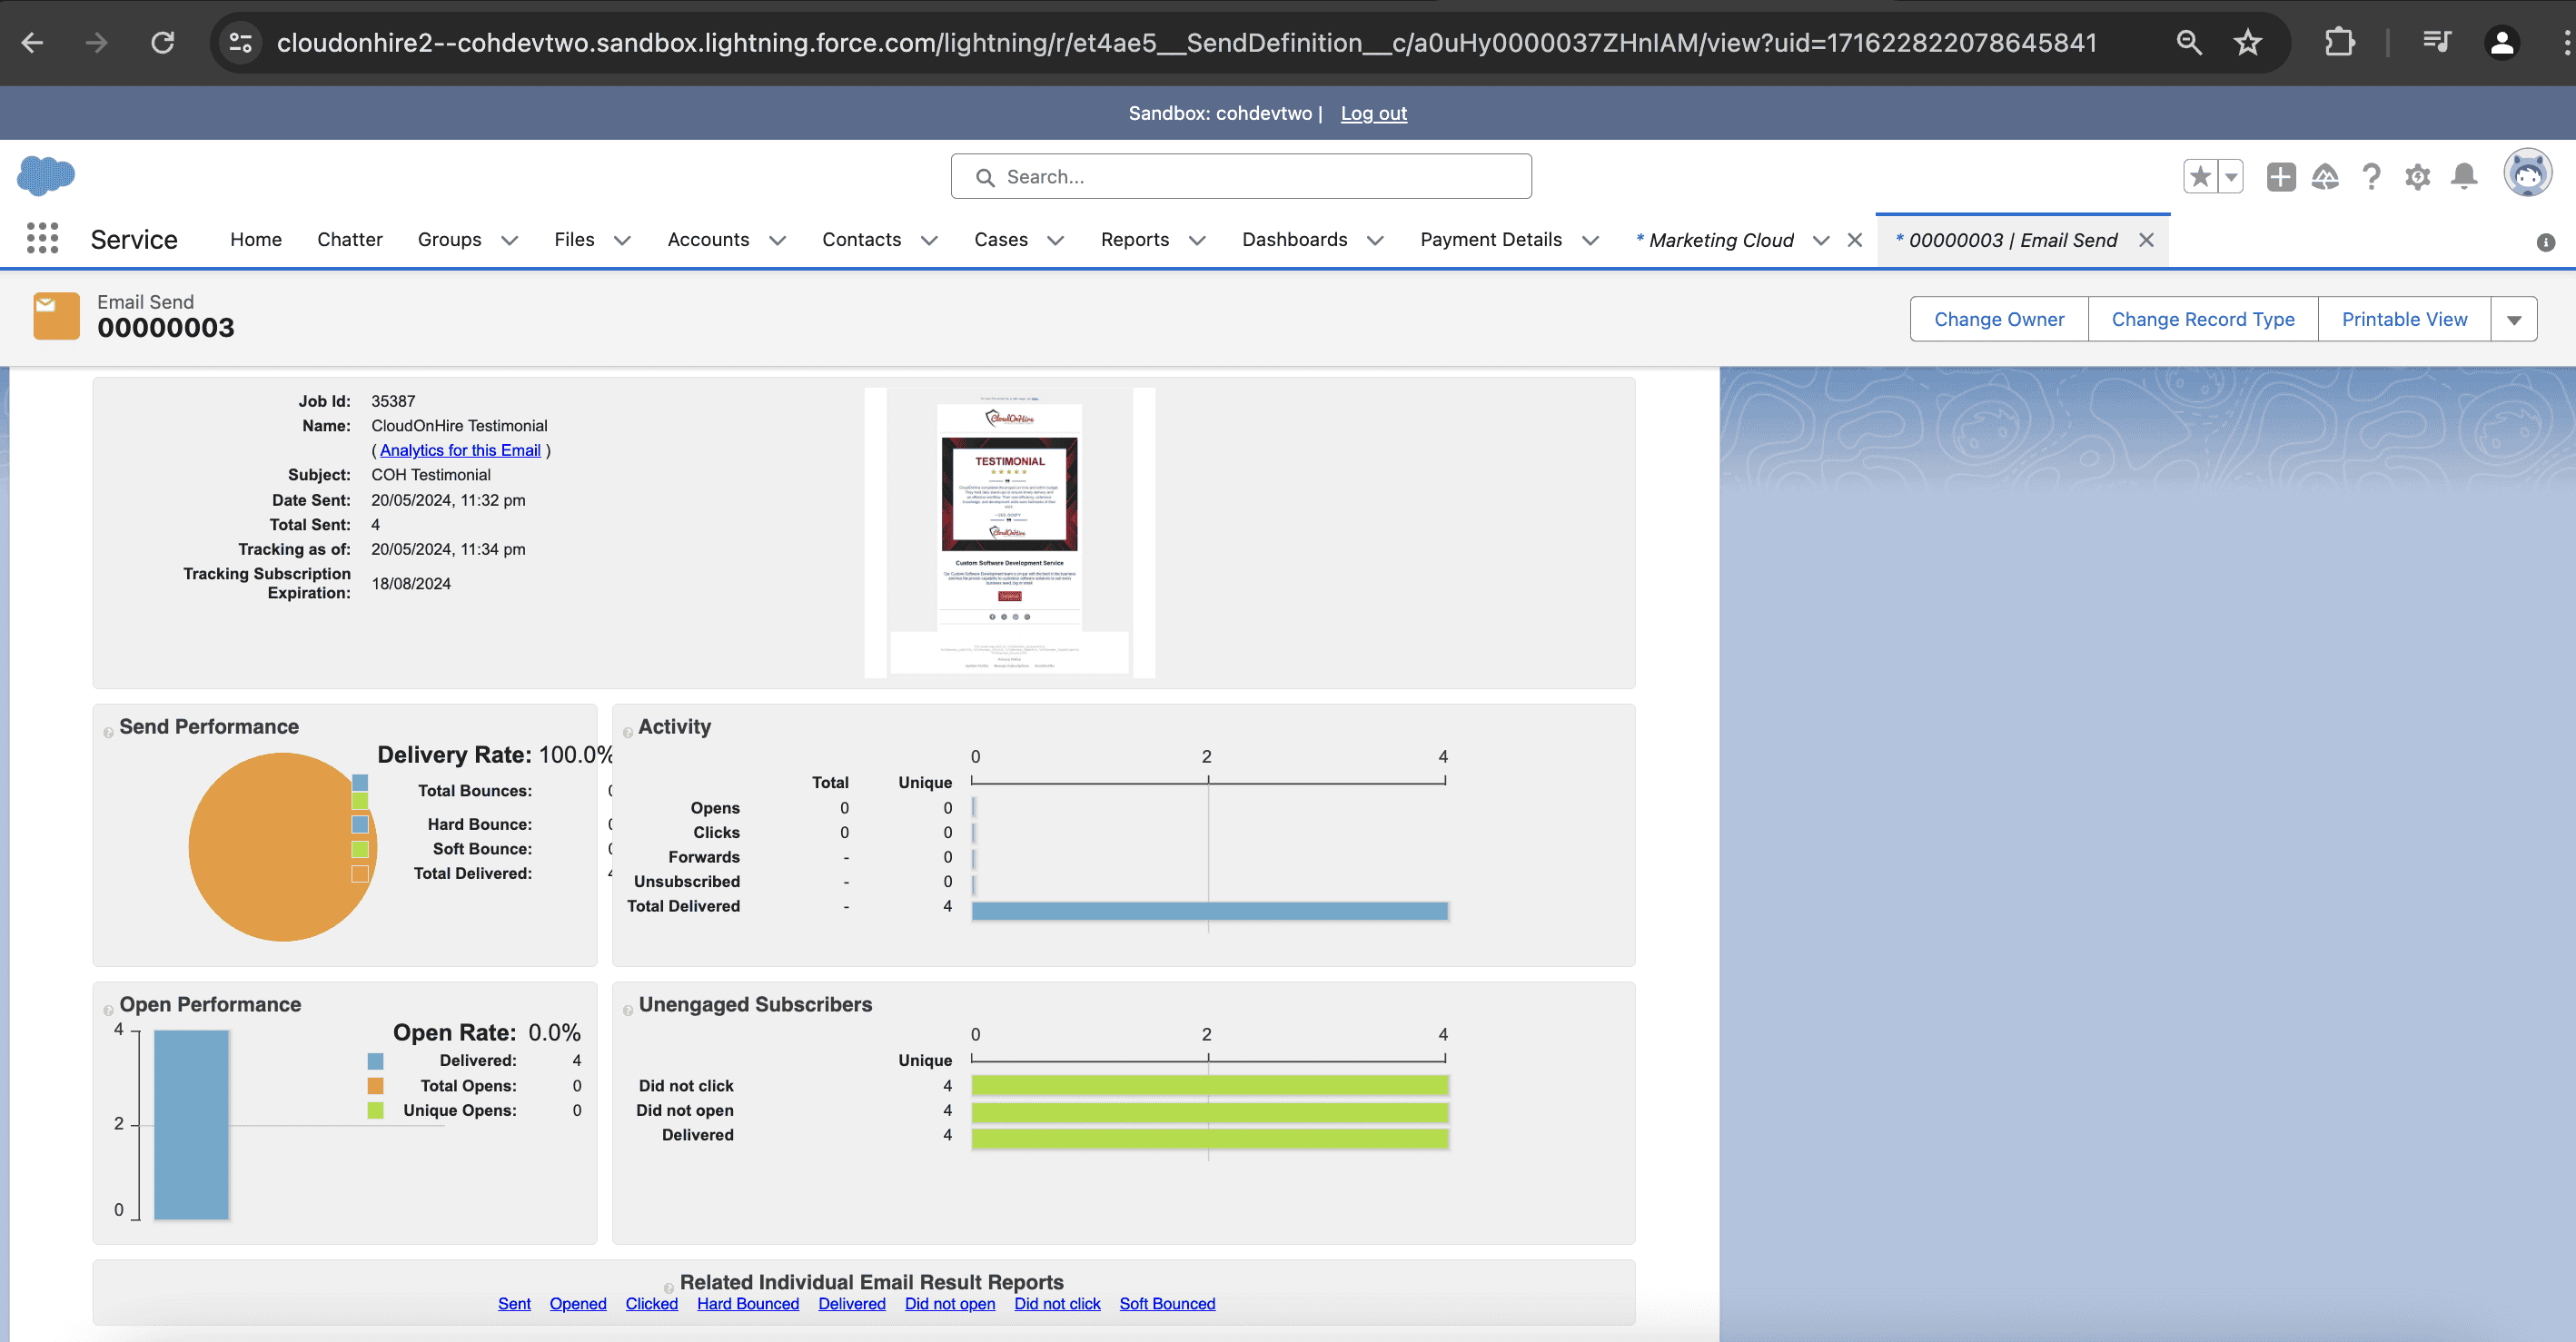Click the help icon beside Open Performance
This screenshot has height=1342, width=2576.
tap(108, 1010)
